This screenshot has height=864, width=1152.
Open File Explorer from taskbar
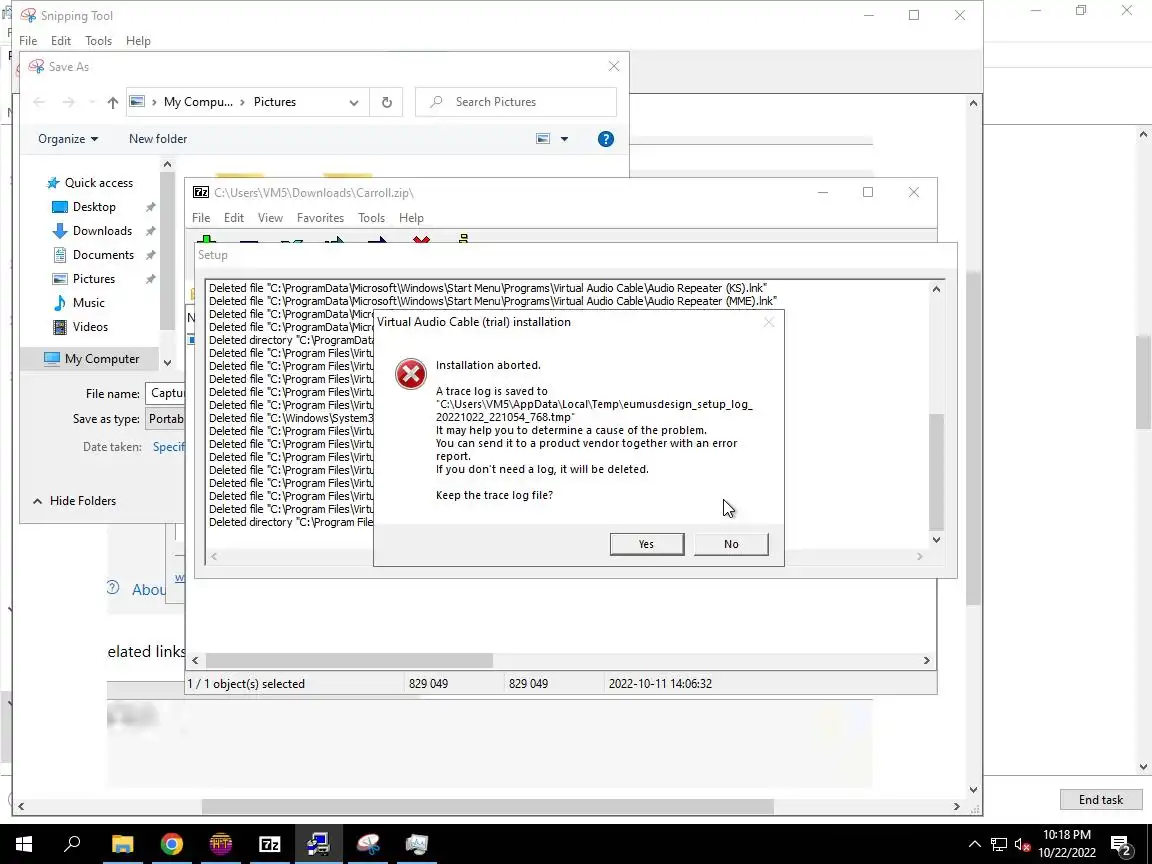pyautogui.click(x=123, y=844)
